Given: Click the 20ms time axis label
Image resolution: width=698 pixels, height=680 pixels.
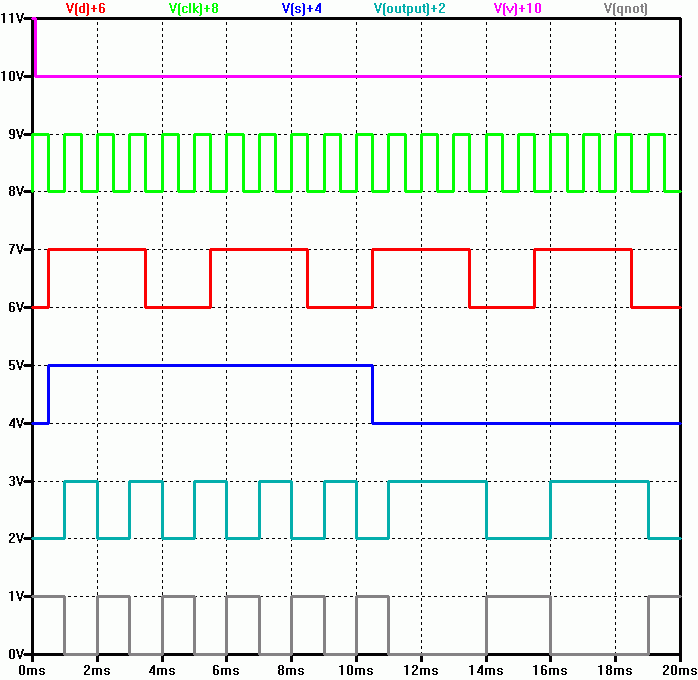Looking at the screenshot, I should click(679, 670).
